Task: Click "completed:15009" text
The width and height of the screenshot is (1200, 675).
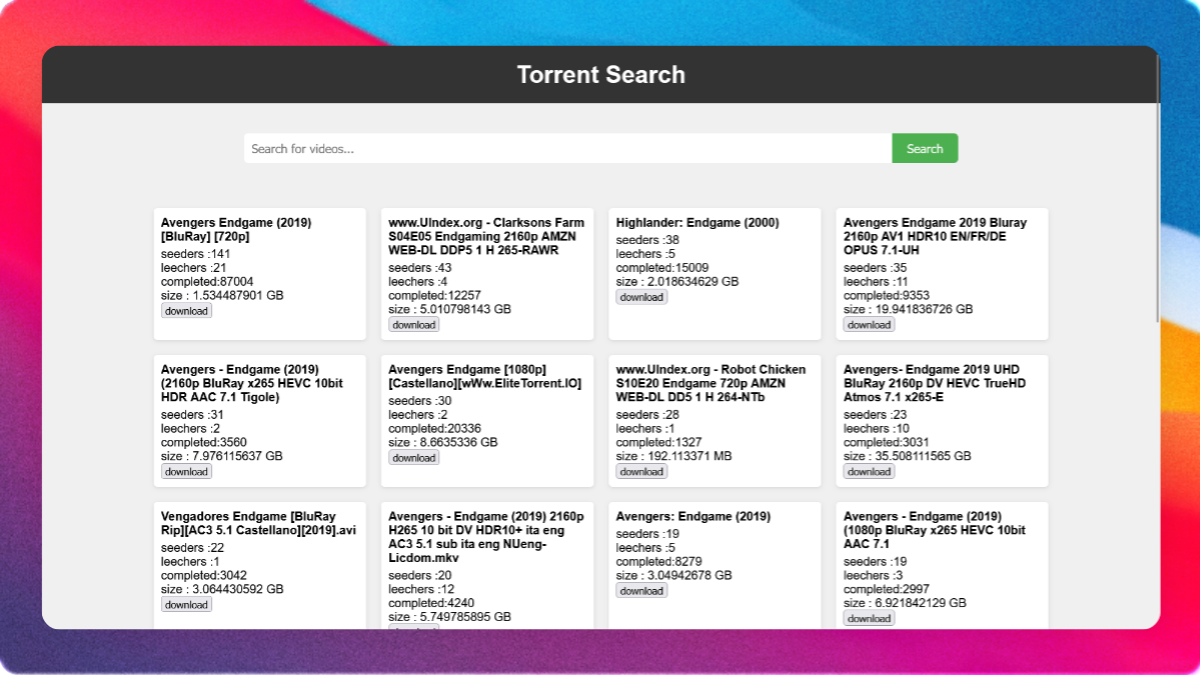Action: [x=662, y=268]
